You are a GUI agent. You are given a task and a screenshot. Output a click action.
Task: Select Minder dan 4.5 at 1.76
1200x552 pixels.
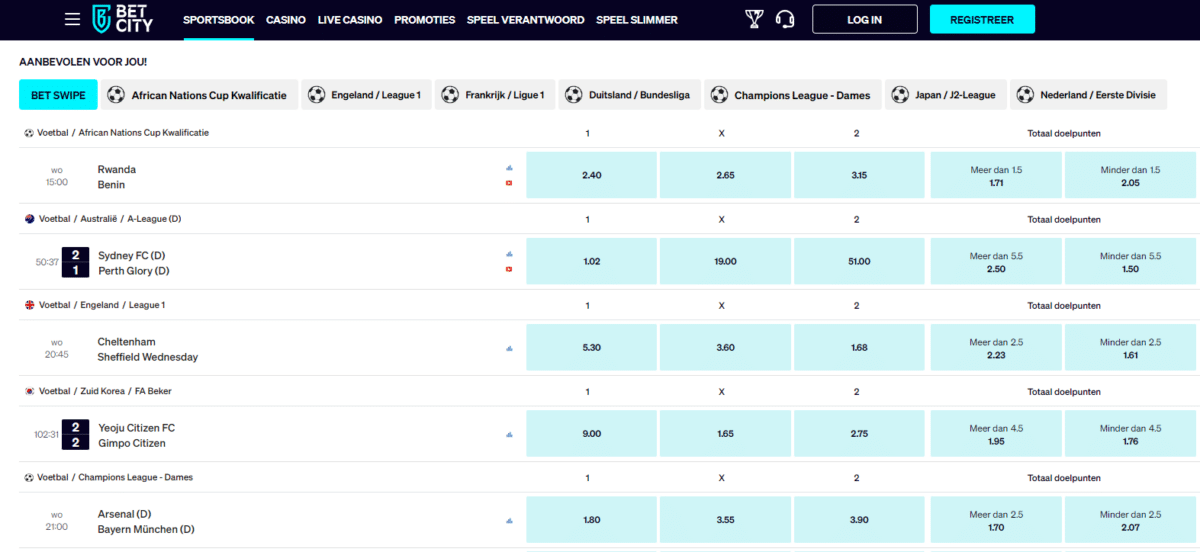(x=1130, y=434)
